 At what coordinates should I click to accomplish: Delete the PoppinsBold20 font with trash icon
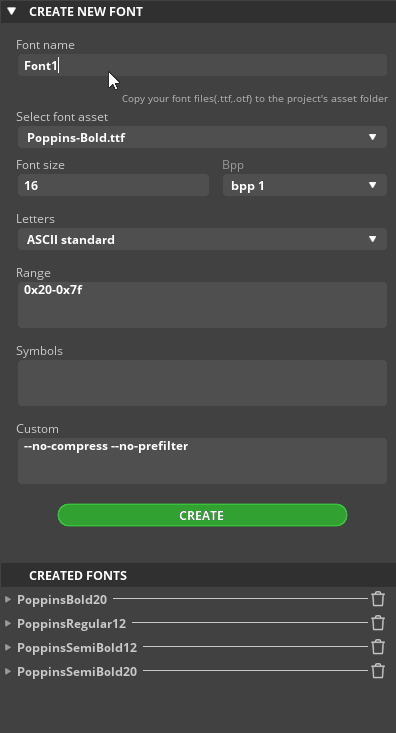point(378,599)
